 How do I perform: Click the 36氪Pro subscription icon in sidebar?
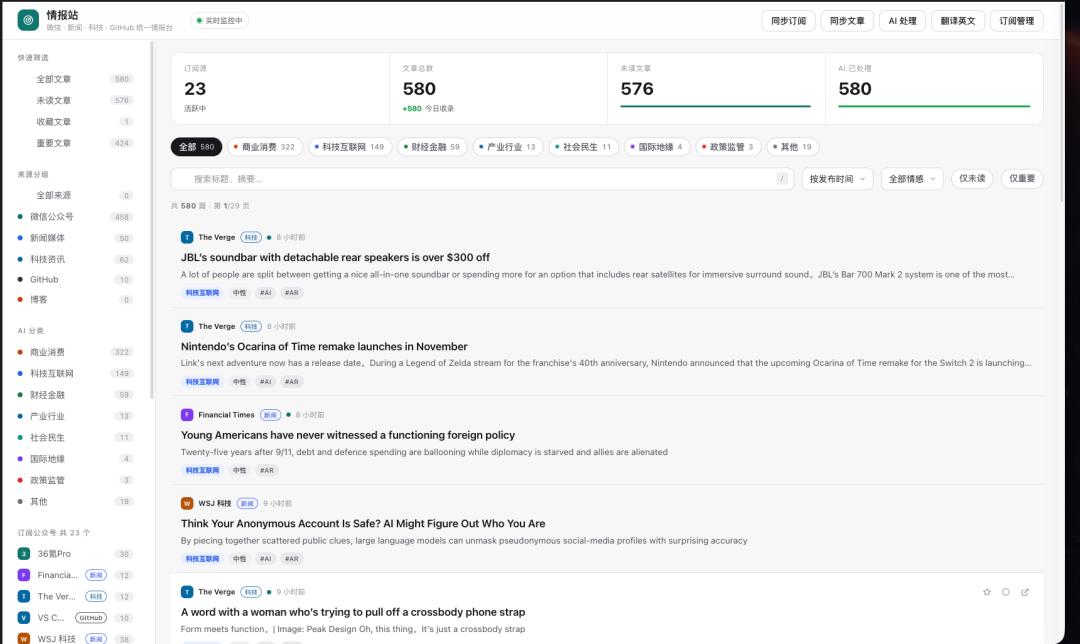click(24, 554)
